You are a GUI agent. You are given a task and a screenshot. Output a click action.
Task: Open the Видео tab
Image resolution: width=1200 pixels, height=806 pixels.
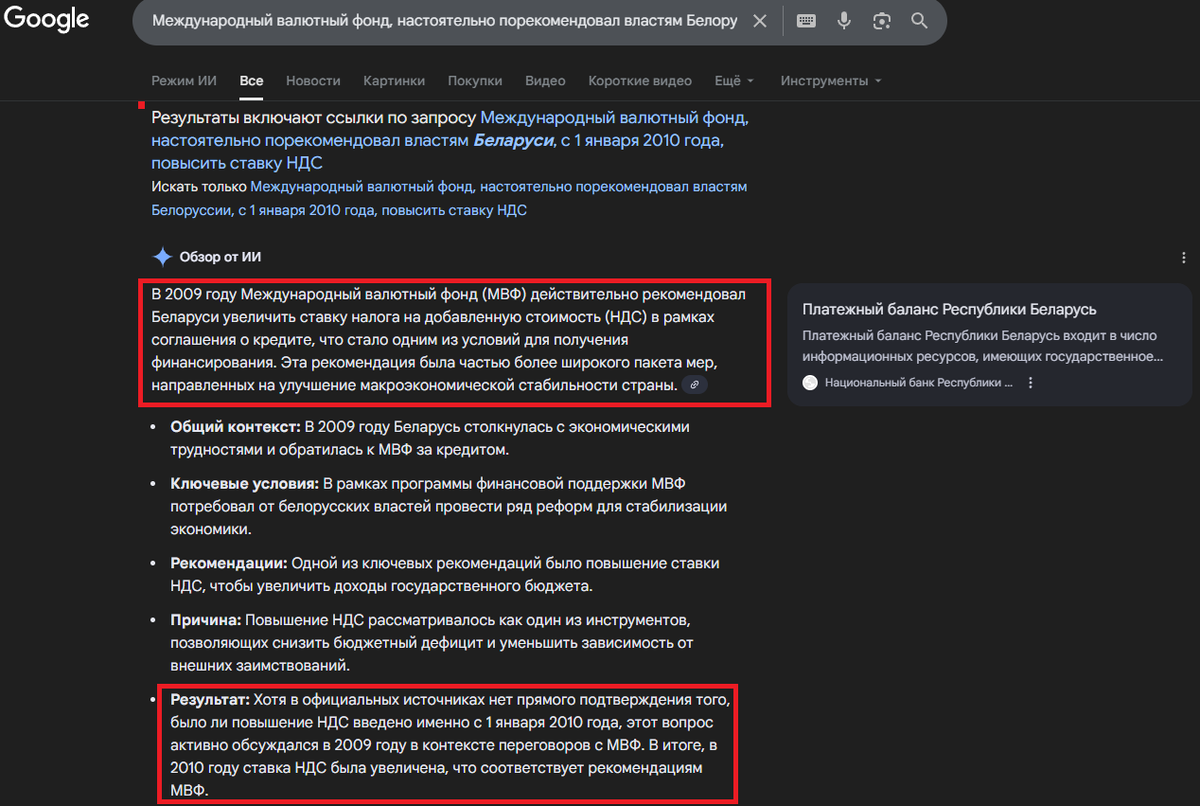[x=545, y=81]
